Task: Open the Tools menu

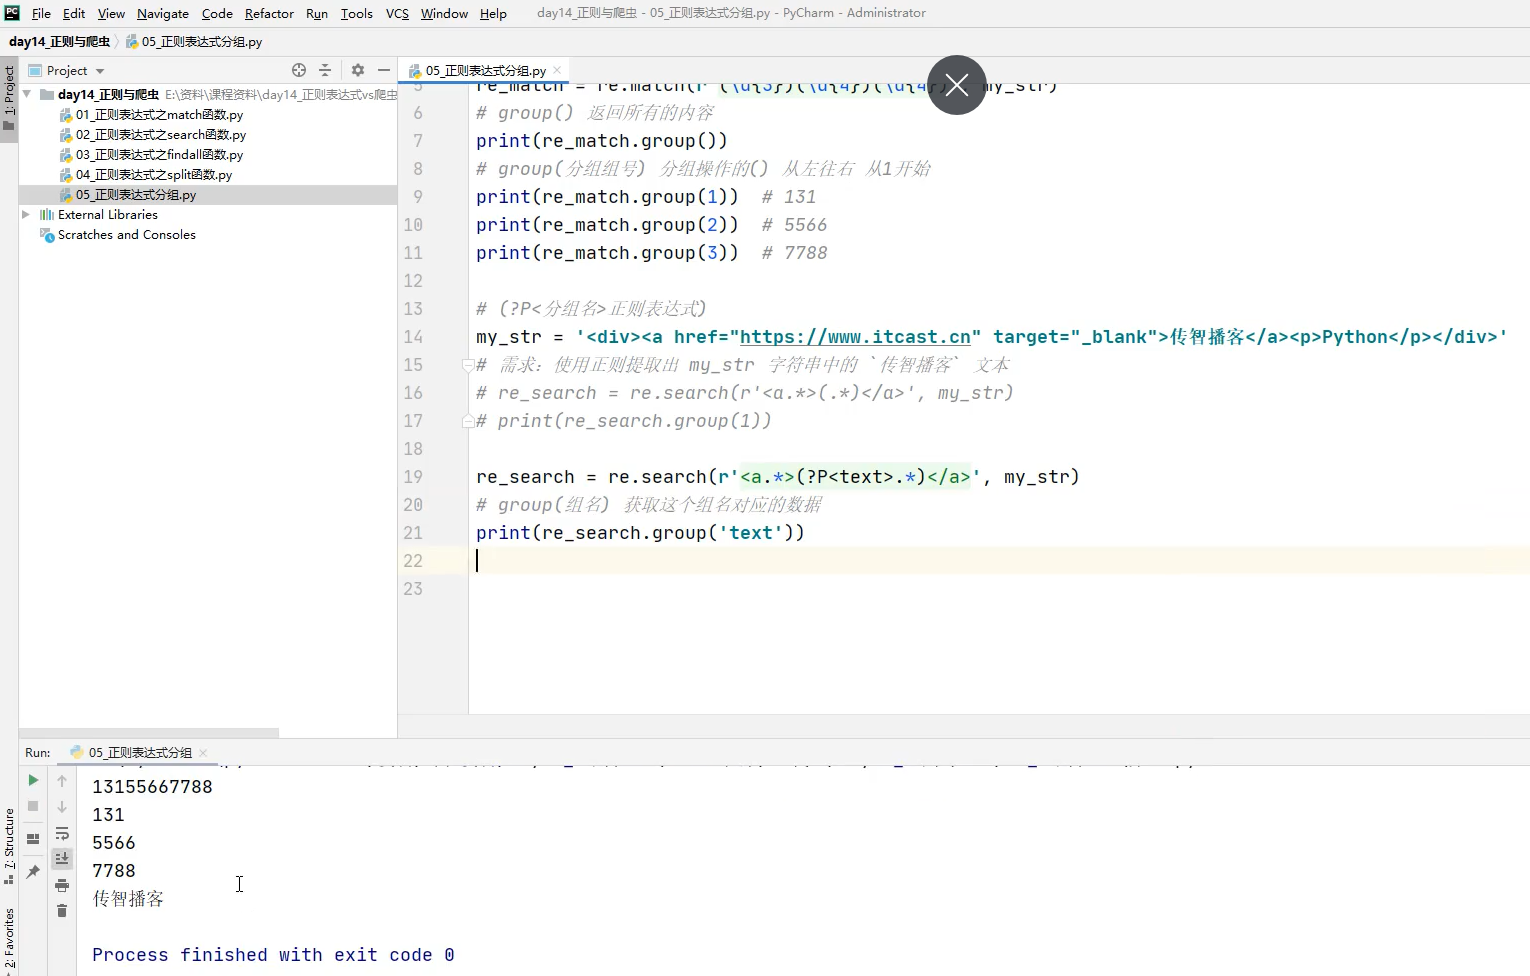Action: pos(357,13)
